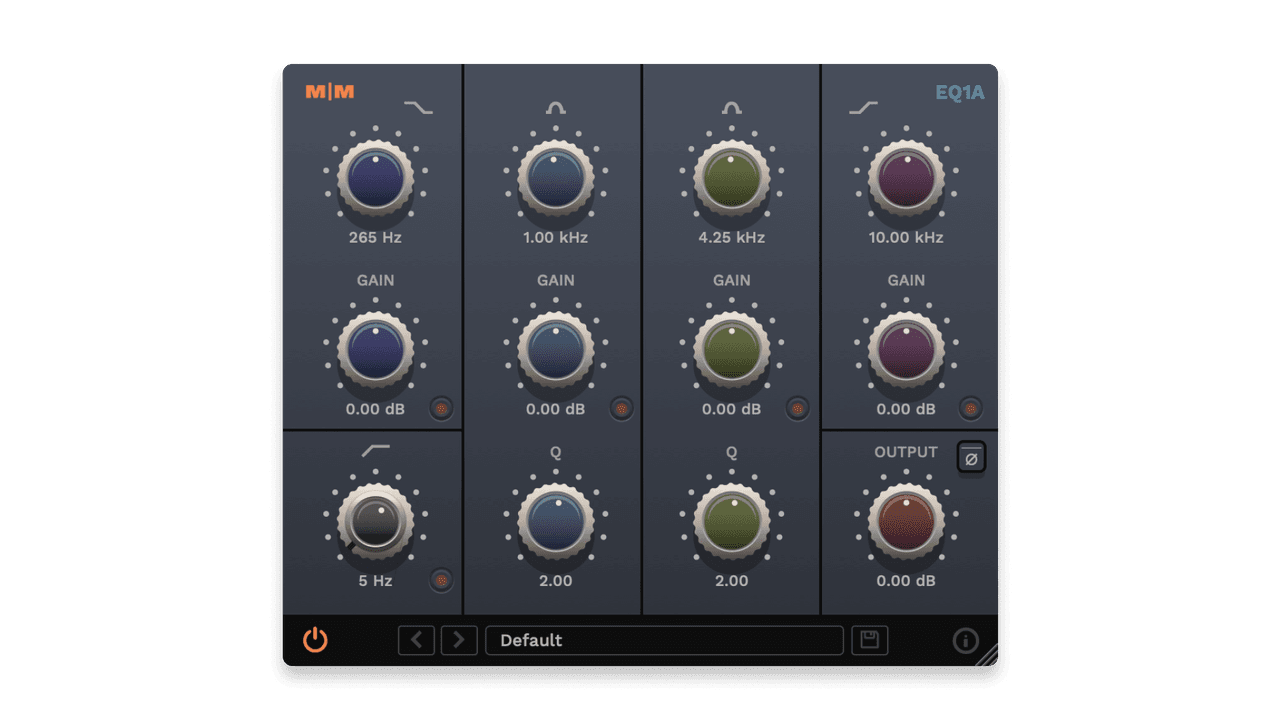The image size is (1280, 720).
Task: Click the OUTPUT section label
Action: pyautogui.click(x=906, y=452)
